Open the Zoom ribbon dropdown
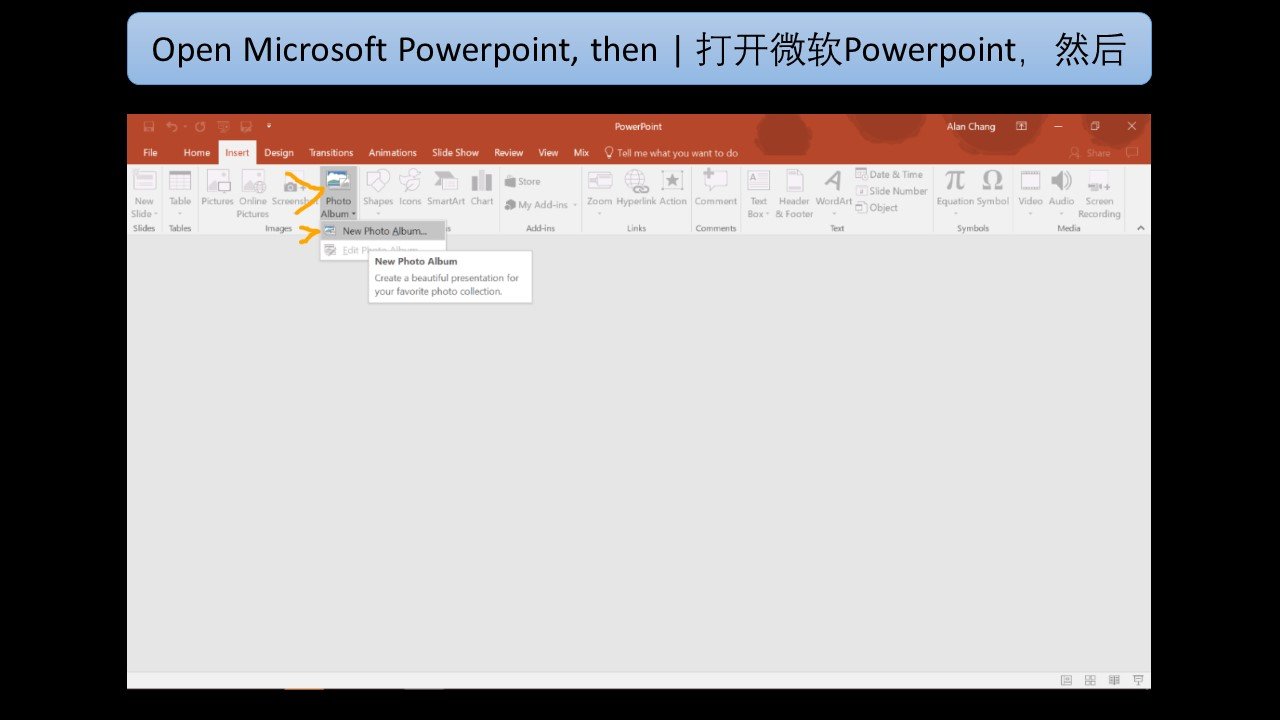1280x720 pixels. 599,194
